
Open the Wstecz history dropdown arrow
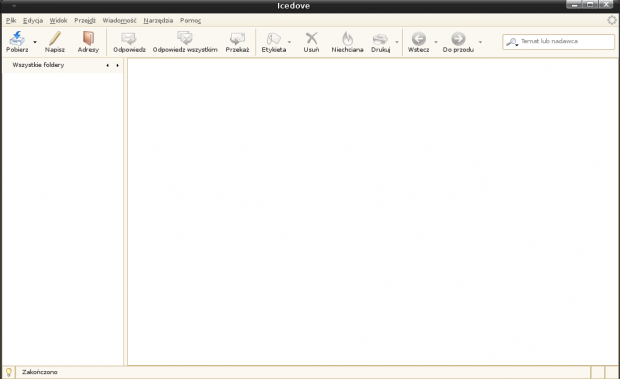coord(436,42)
